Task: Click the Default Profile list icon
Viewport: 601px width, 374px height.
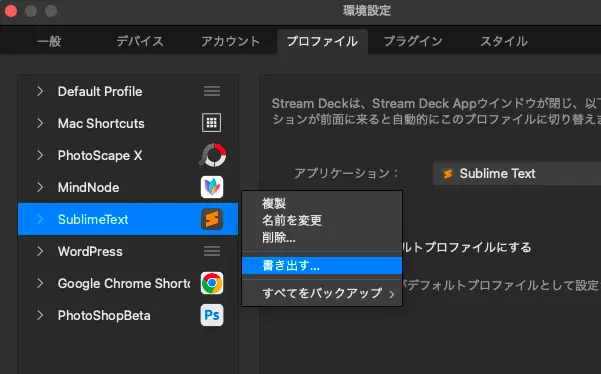Action: click(212, 91)
